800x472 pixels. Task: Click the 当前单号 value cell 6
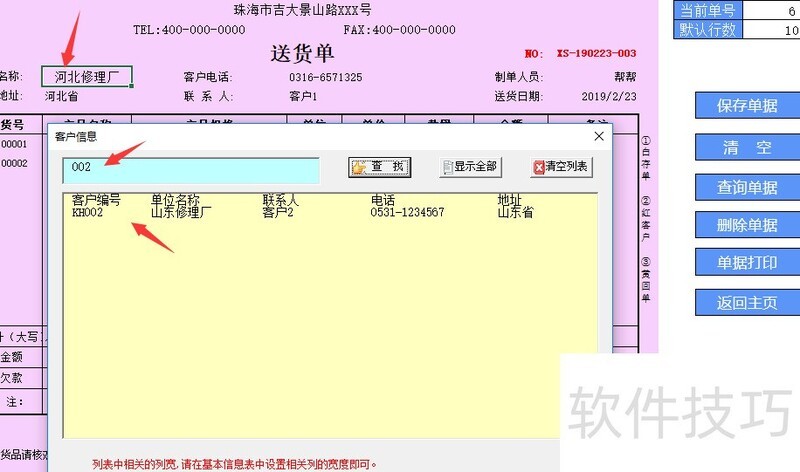pos(771,10)
